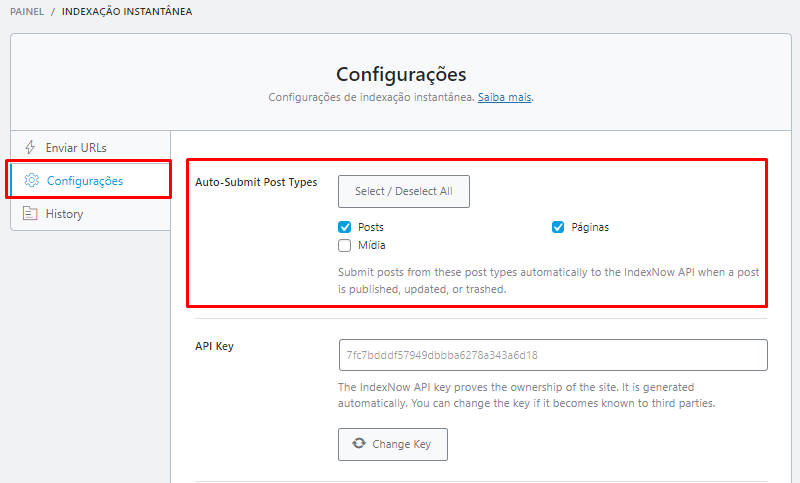The height and width of the screenshot is (483, 800).
Task: Click the gear icon beside Configurações
Action: (x=31, y=181)
